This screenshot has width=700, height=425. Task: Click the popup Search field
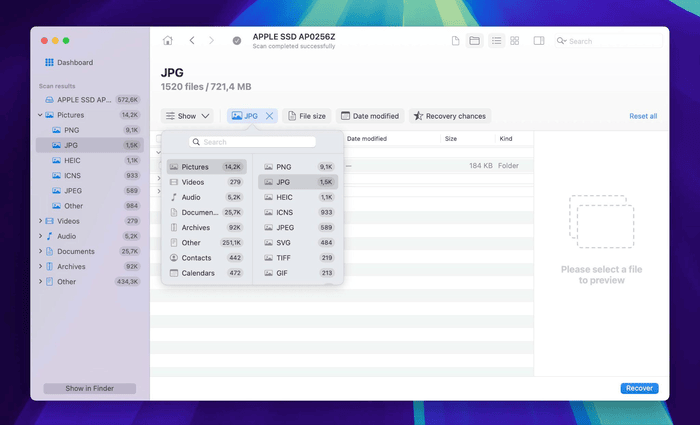(252, 142)
